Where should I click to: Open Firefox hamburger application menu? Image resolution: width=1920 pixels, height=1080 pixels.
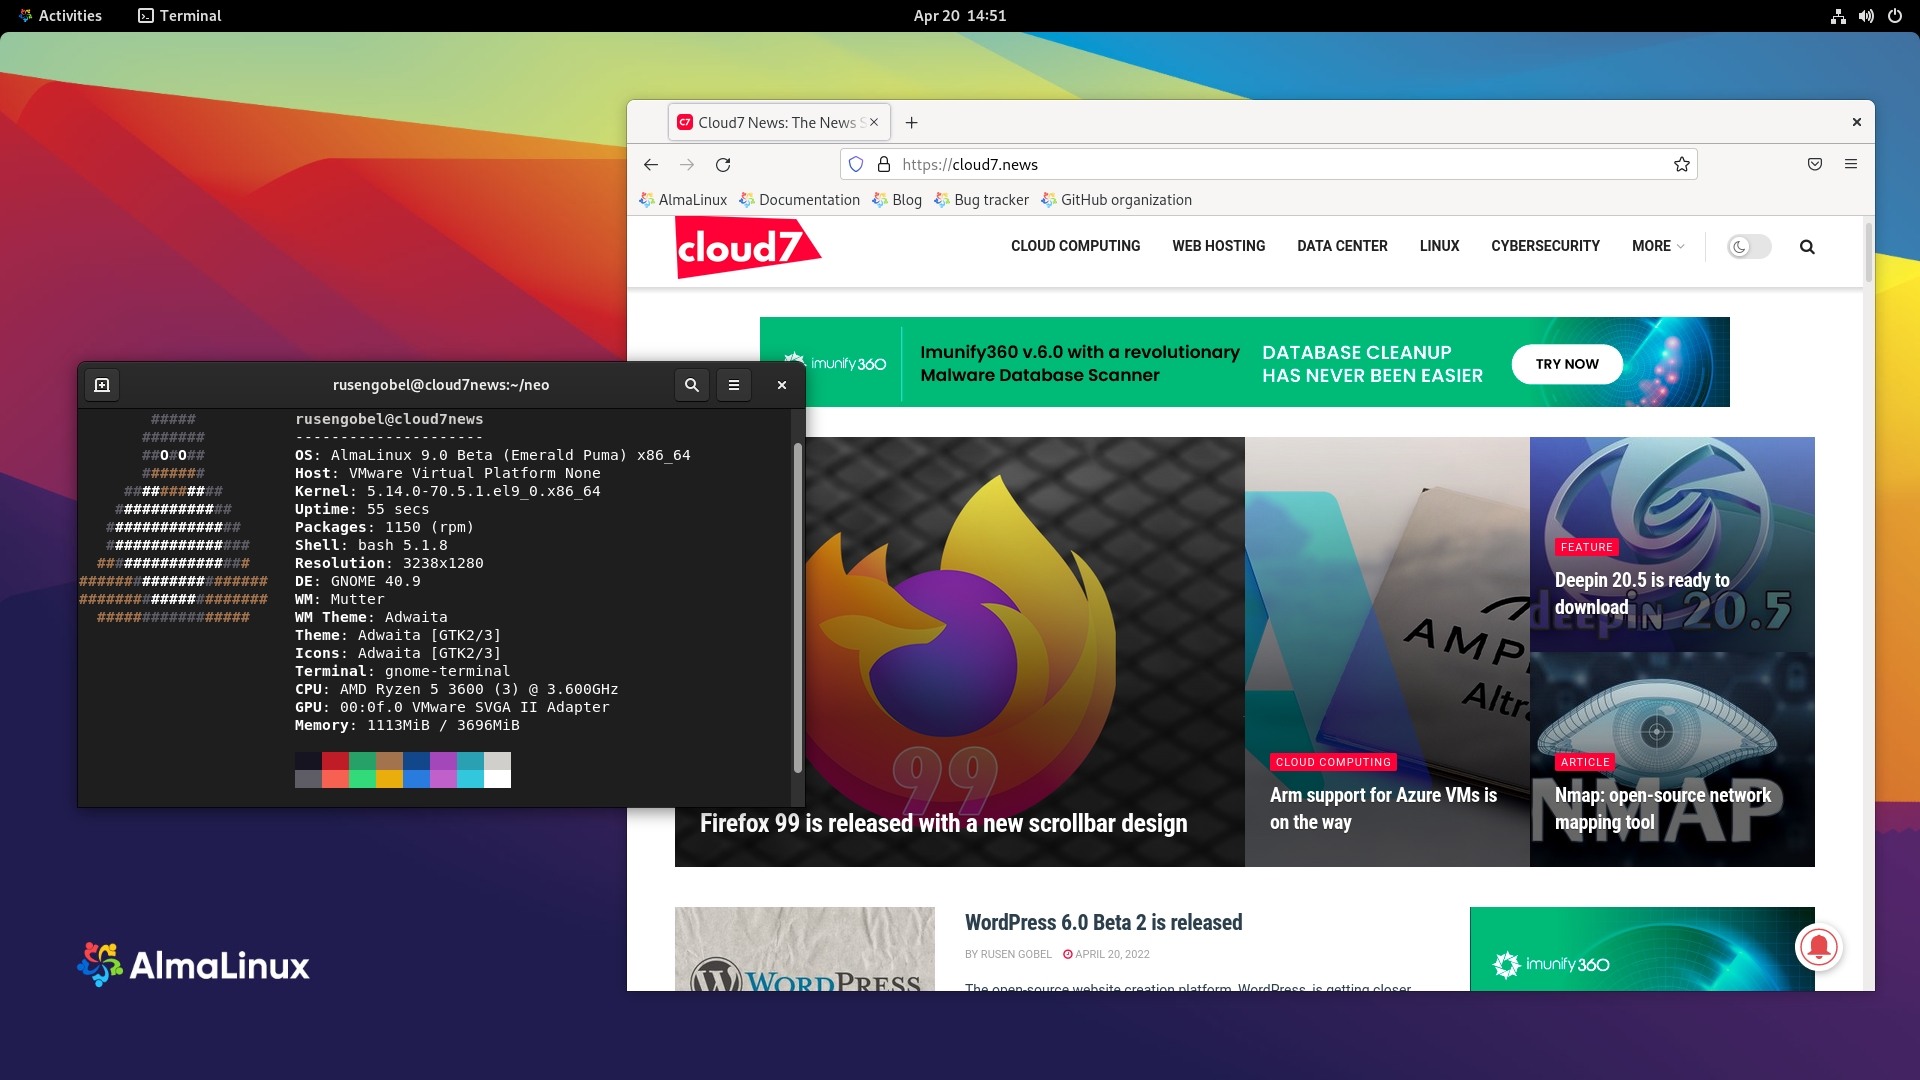coord(1851,164)
